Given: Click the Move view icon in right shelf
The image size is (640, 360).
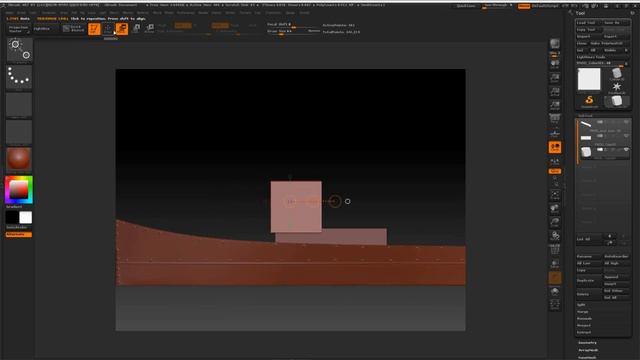Looking at the screenshot, I should 555,209.
